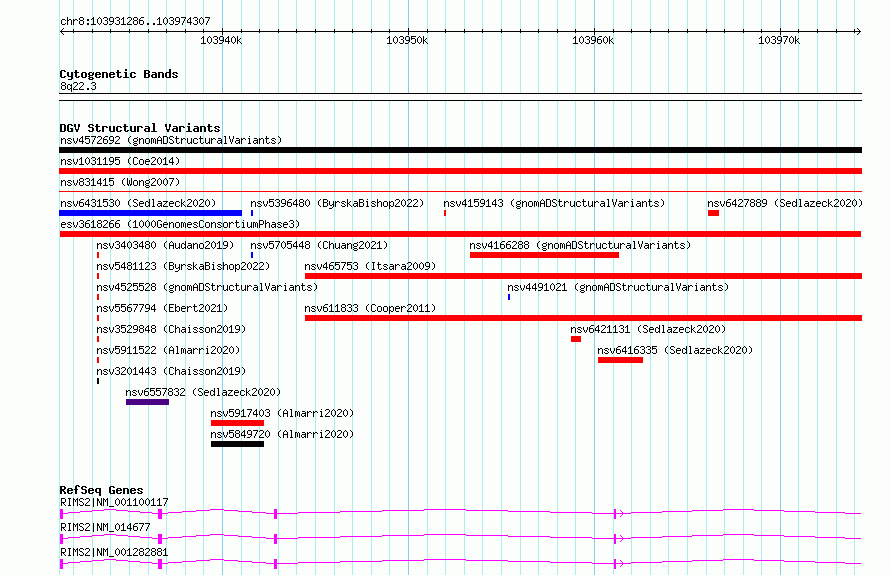Click the 103970k ruler position label
This screenshot has height=575, width=890.
pyautogui.click(x=779, y=40)
